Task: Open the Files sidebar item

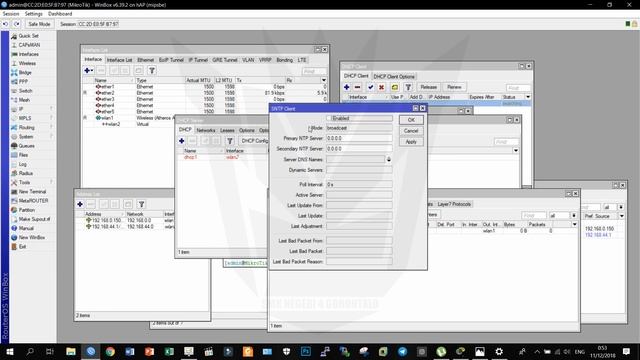Action: click(x=23, y=155)
